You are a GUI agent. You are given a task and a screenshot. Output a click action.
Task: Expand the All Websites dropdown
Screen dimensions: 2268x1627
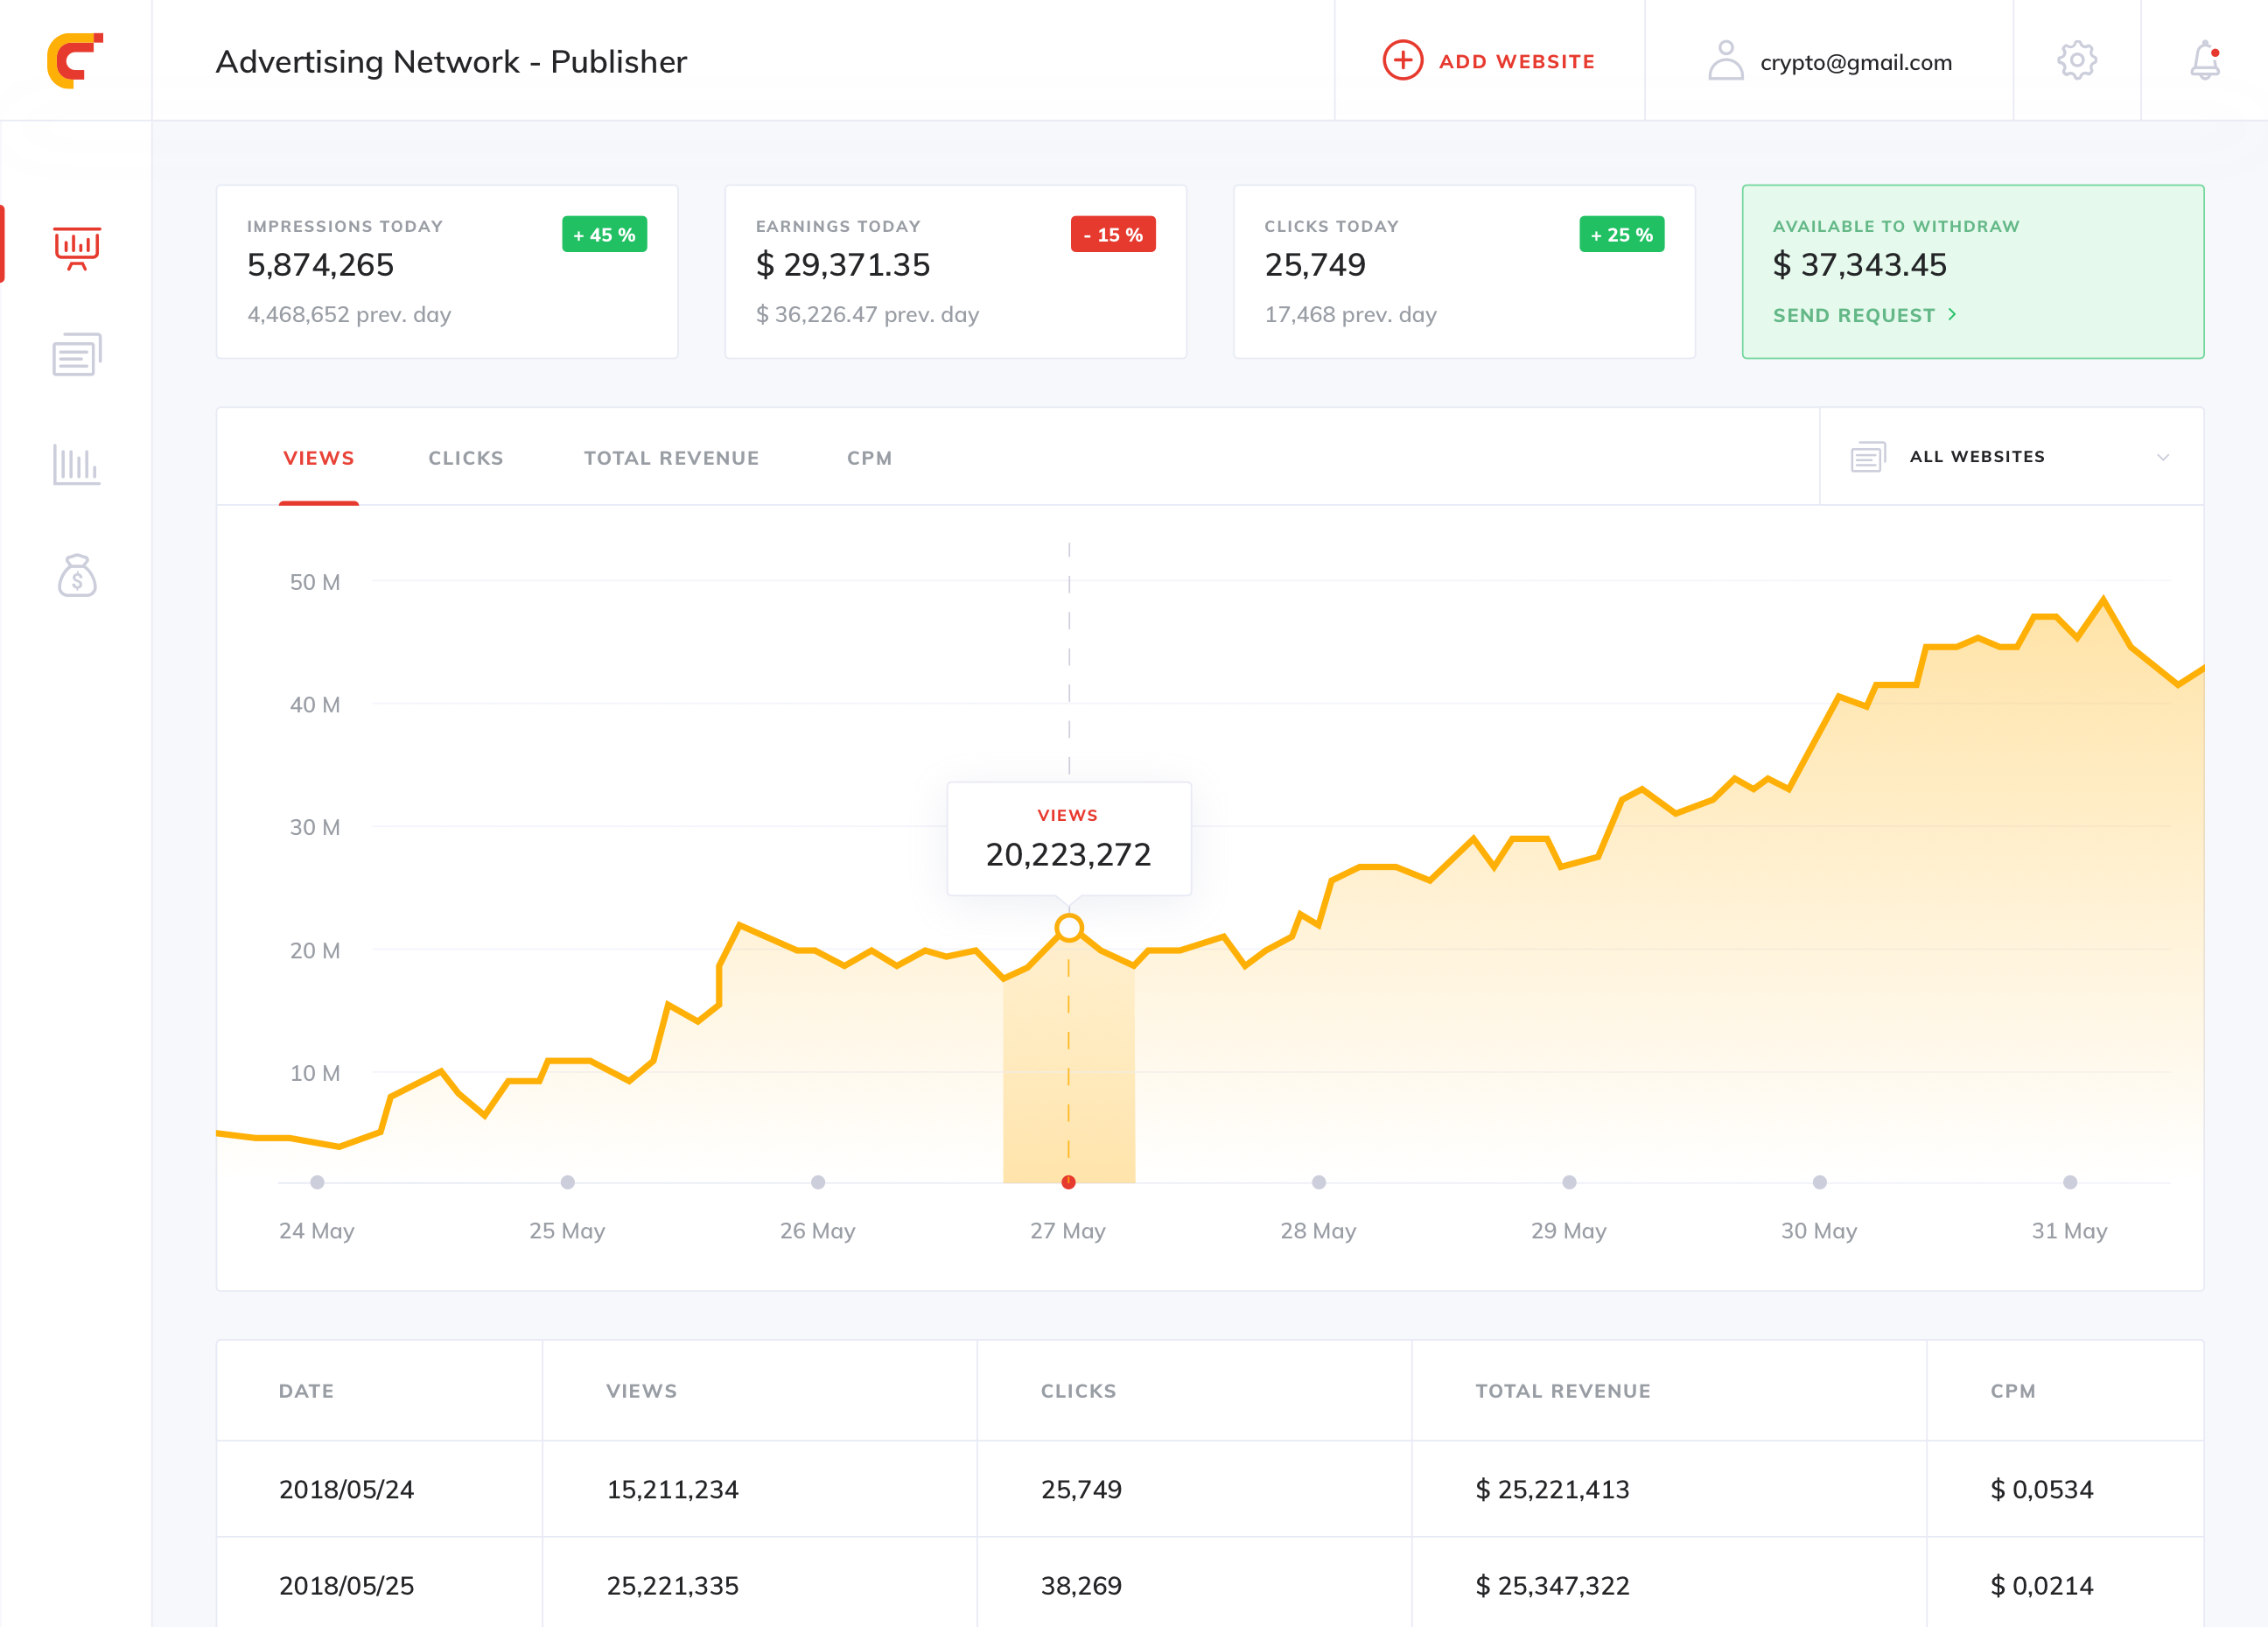click(x=1976, y=457)
